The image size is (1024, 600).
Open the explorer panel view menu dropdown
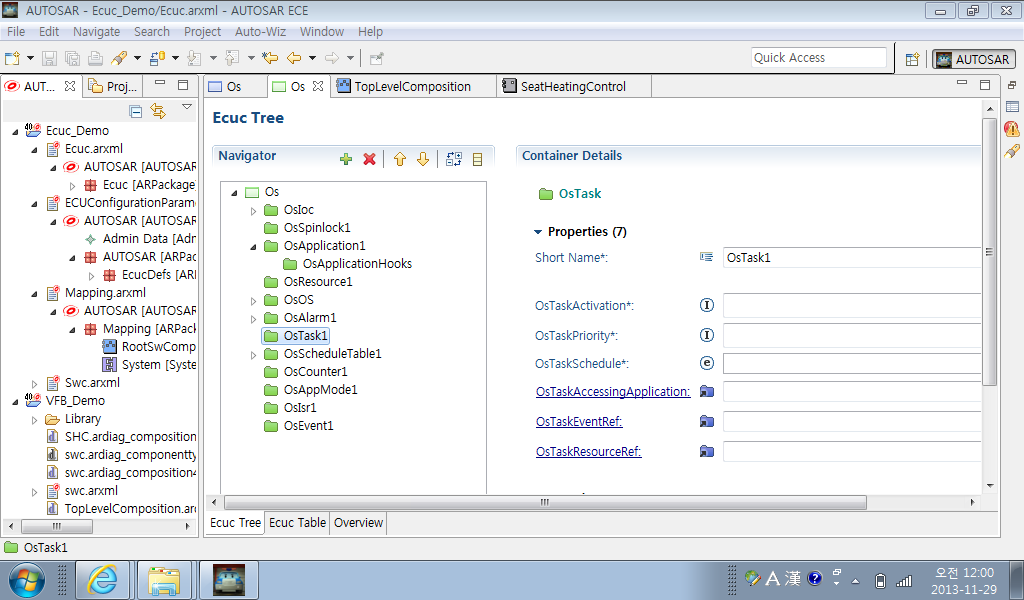pos(187,106)
